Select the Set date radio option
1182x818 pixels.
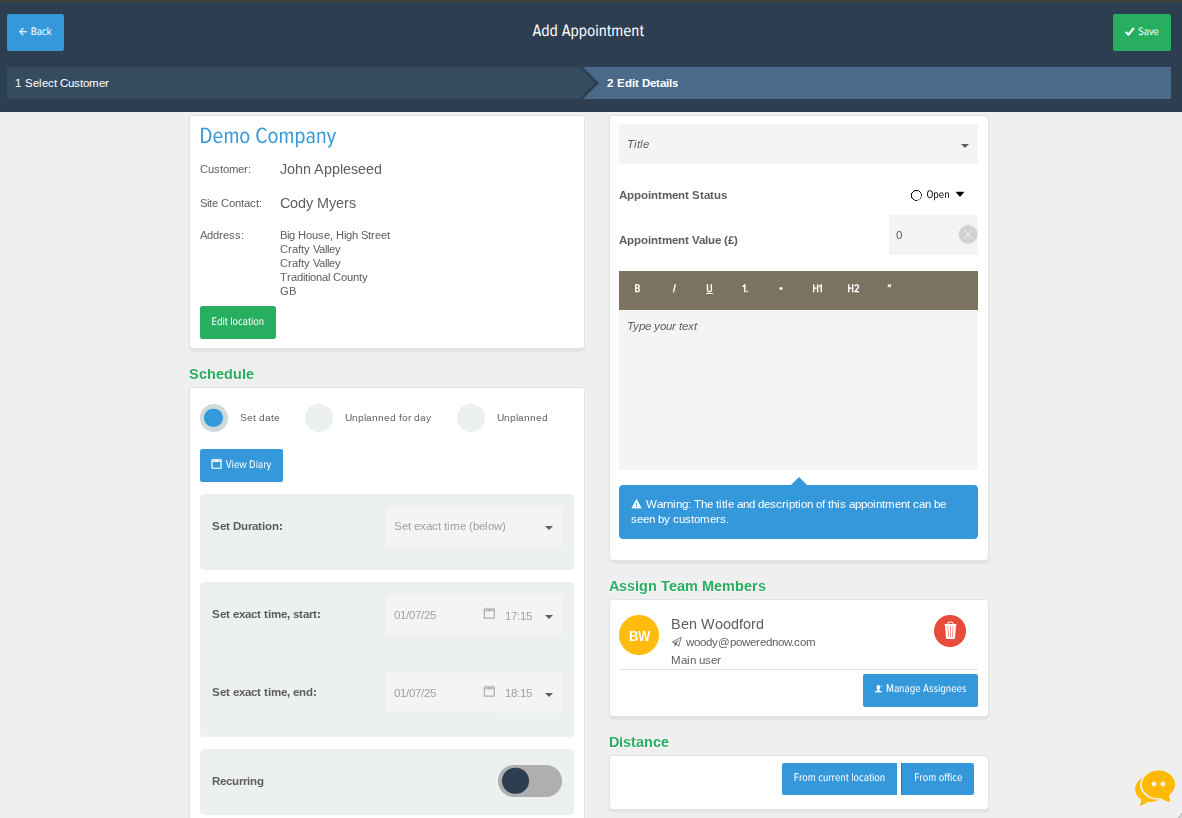[214, 418]
